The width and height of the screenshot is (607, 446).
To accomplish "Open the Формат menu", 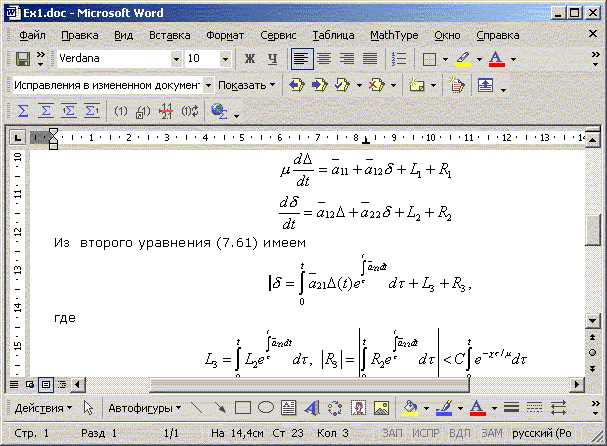I will (224, 34).
